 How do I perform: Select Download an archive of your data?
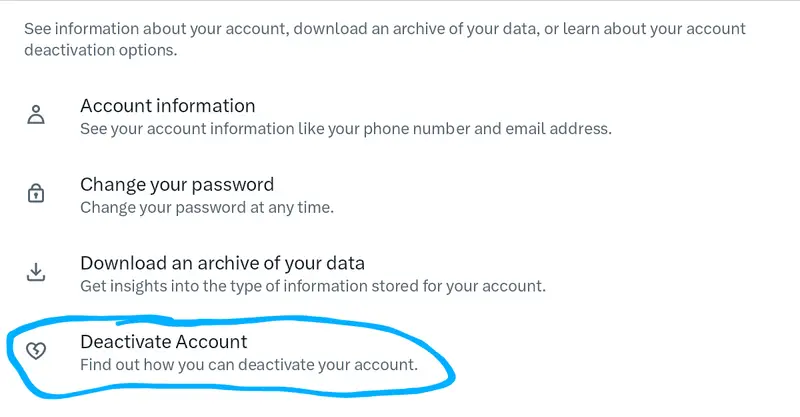(x=222, y=264)
